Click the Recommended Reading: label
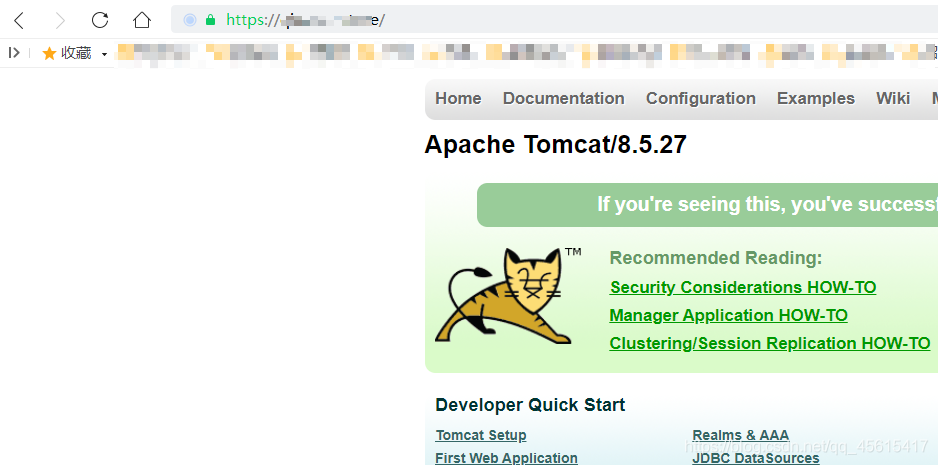Viewport: 938px width, 465px height. point(715,259)
